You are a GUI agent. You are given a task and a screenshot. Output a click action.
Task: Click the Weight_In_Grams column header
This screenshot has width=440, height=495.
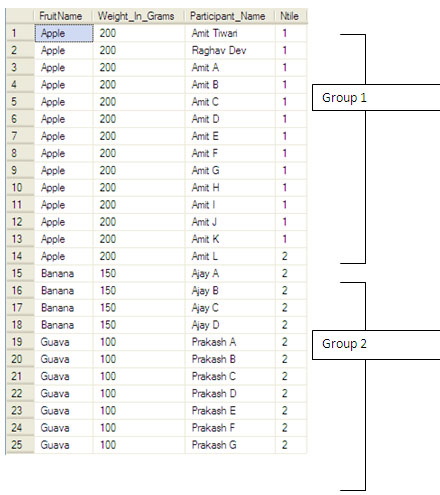pyautogui.click(x=139, y=16)
